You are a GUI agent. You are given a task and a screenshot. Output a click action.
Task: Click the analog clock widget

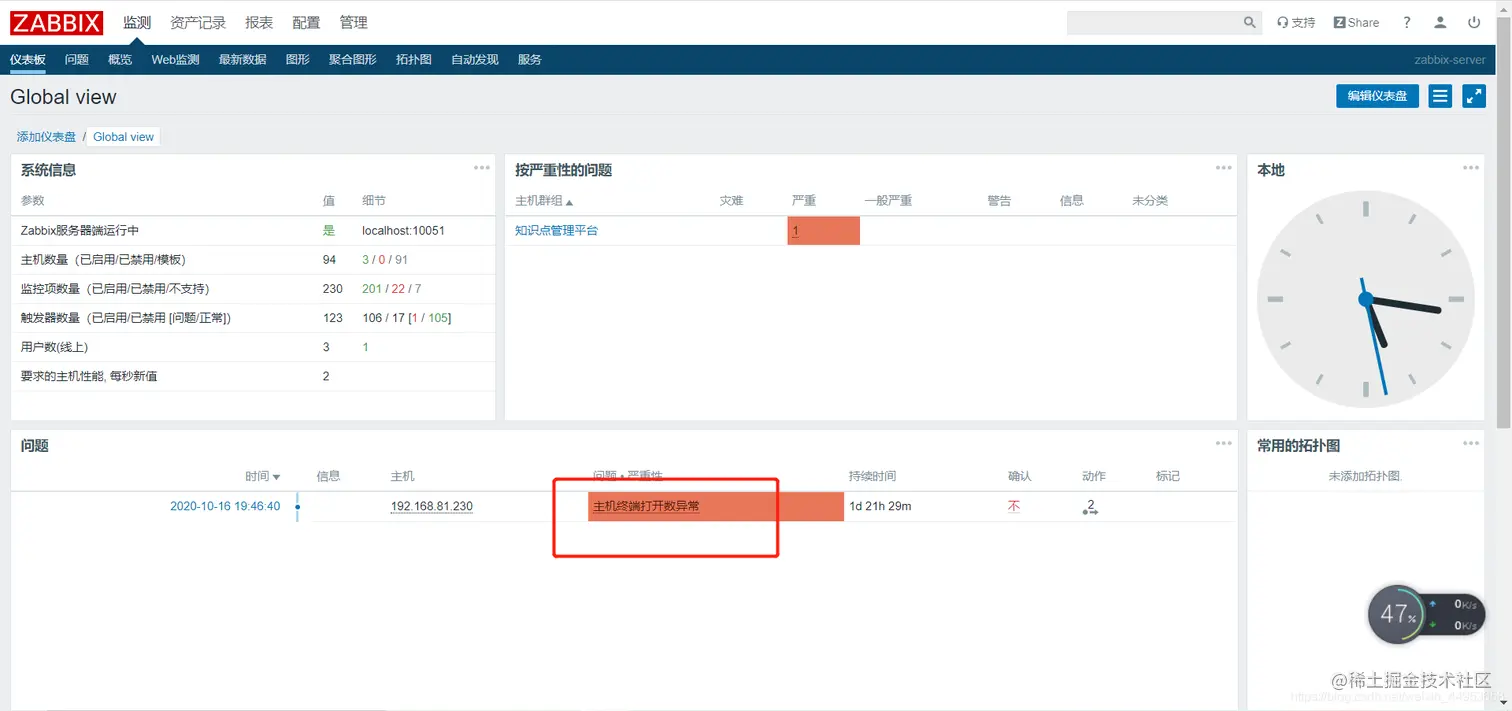1365,300
